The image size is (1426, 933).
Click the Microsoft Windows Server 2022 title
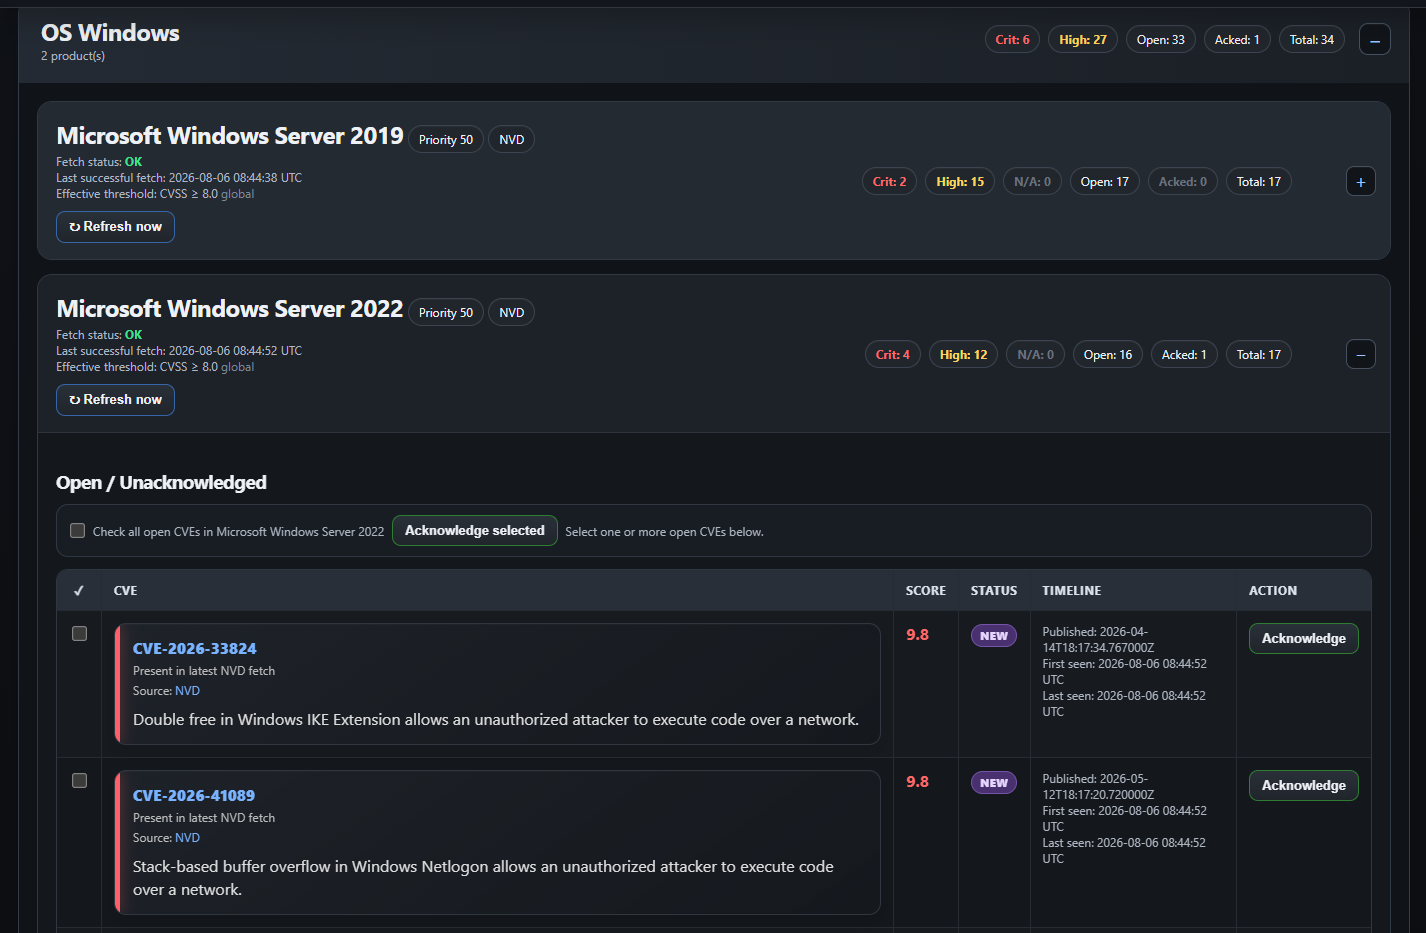230,309
